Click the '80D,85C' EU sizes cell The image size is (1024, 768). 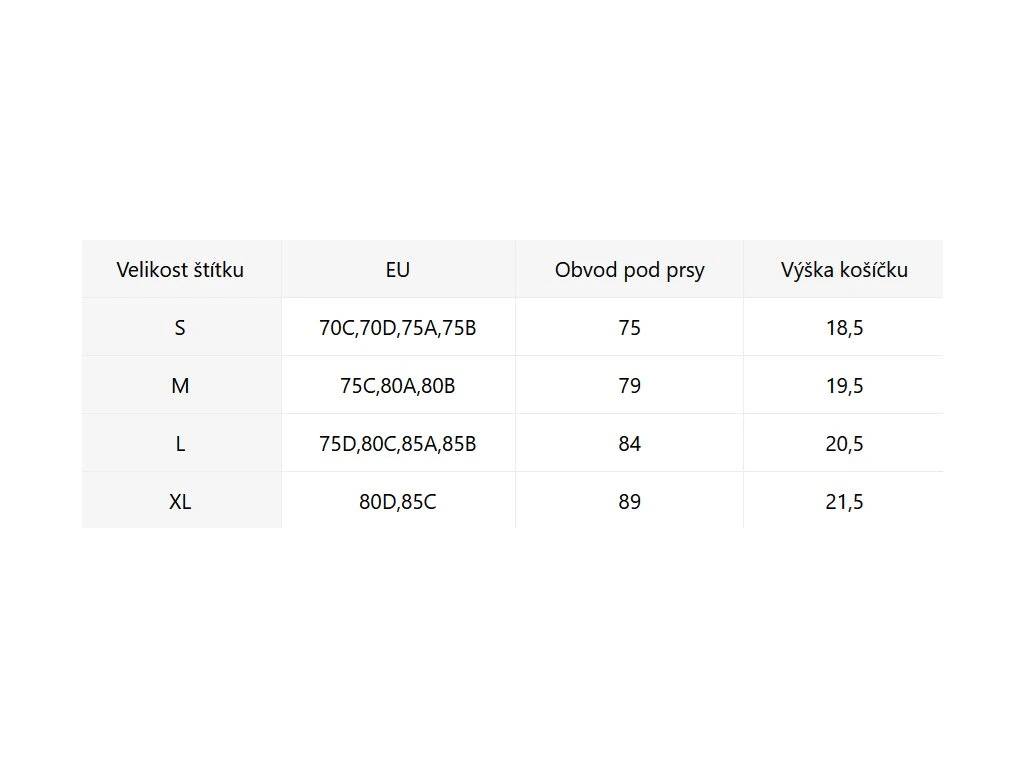pos(398,502)
